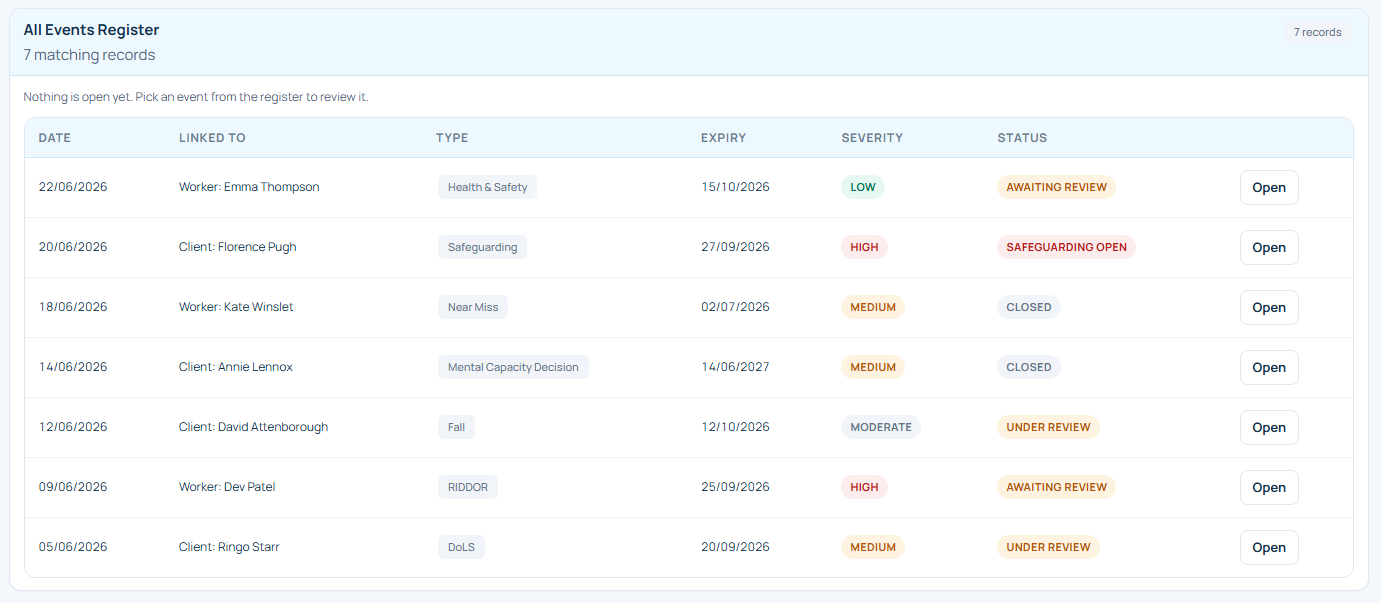
Task: Click the 'Near Miss' type tag
Action: tap(473, 307)
